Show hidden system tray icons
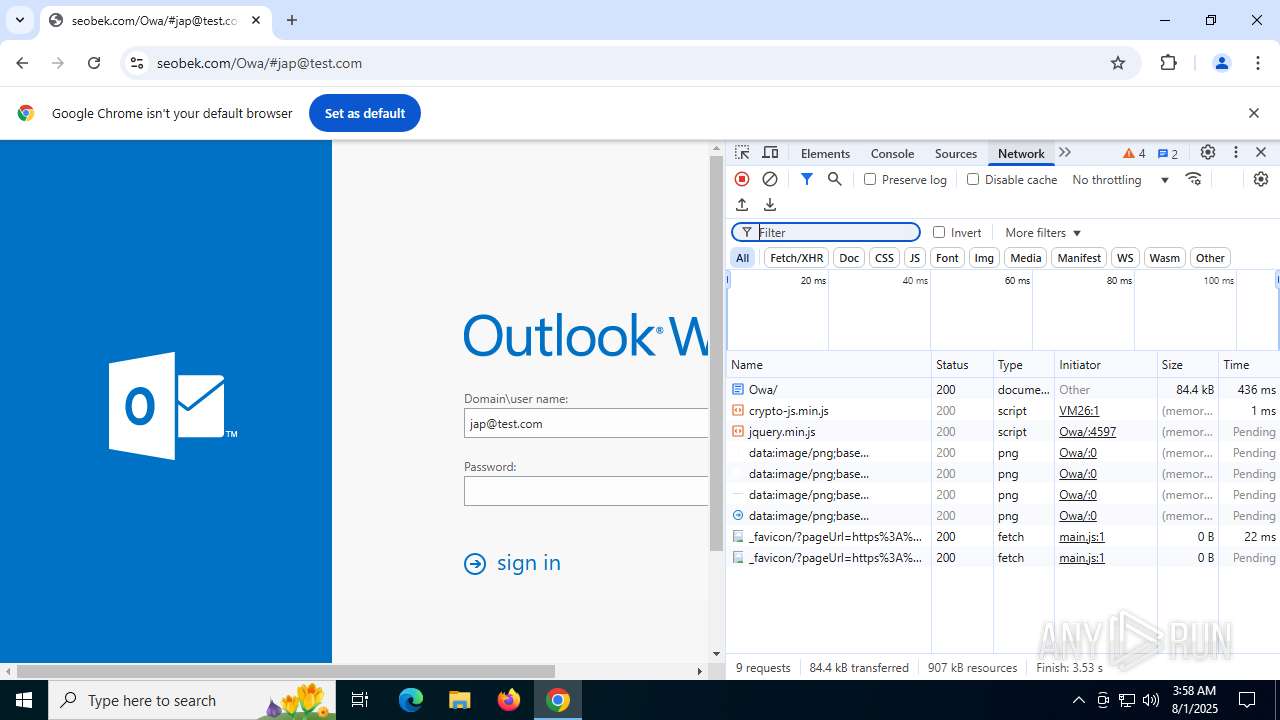 (x=1078, y=700)
